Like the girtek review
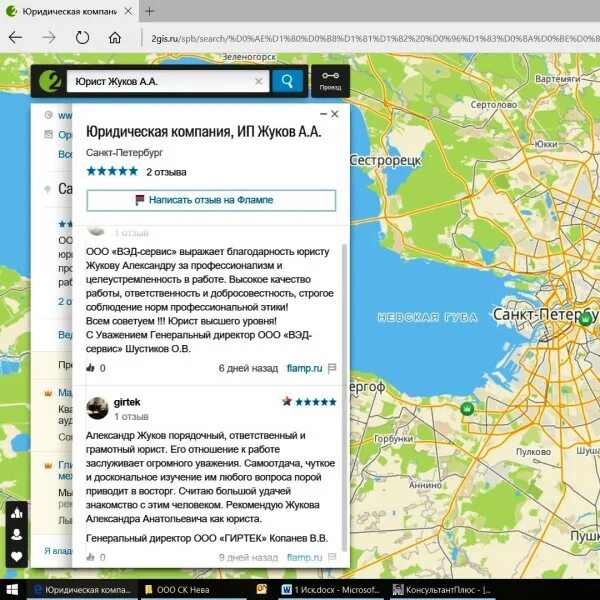 coord(91,557)
